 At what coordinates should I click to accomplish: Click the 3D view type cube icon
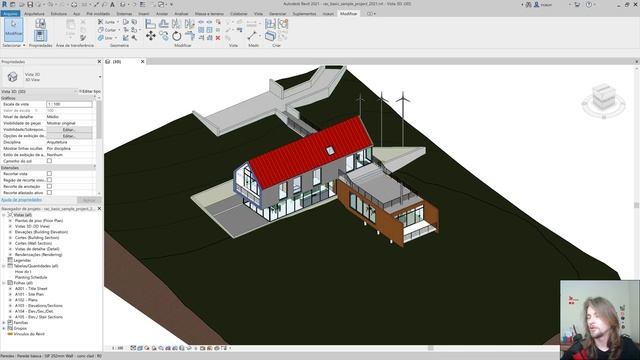[x=13, y=77]
